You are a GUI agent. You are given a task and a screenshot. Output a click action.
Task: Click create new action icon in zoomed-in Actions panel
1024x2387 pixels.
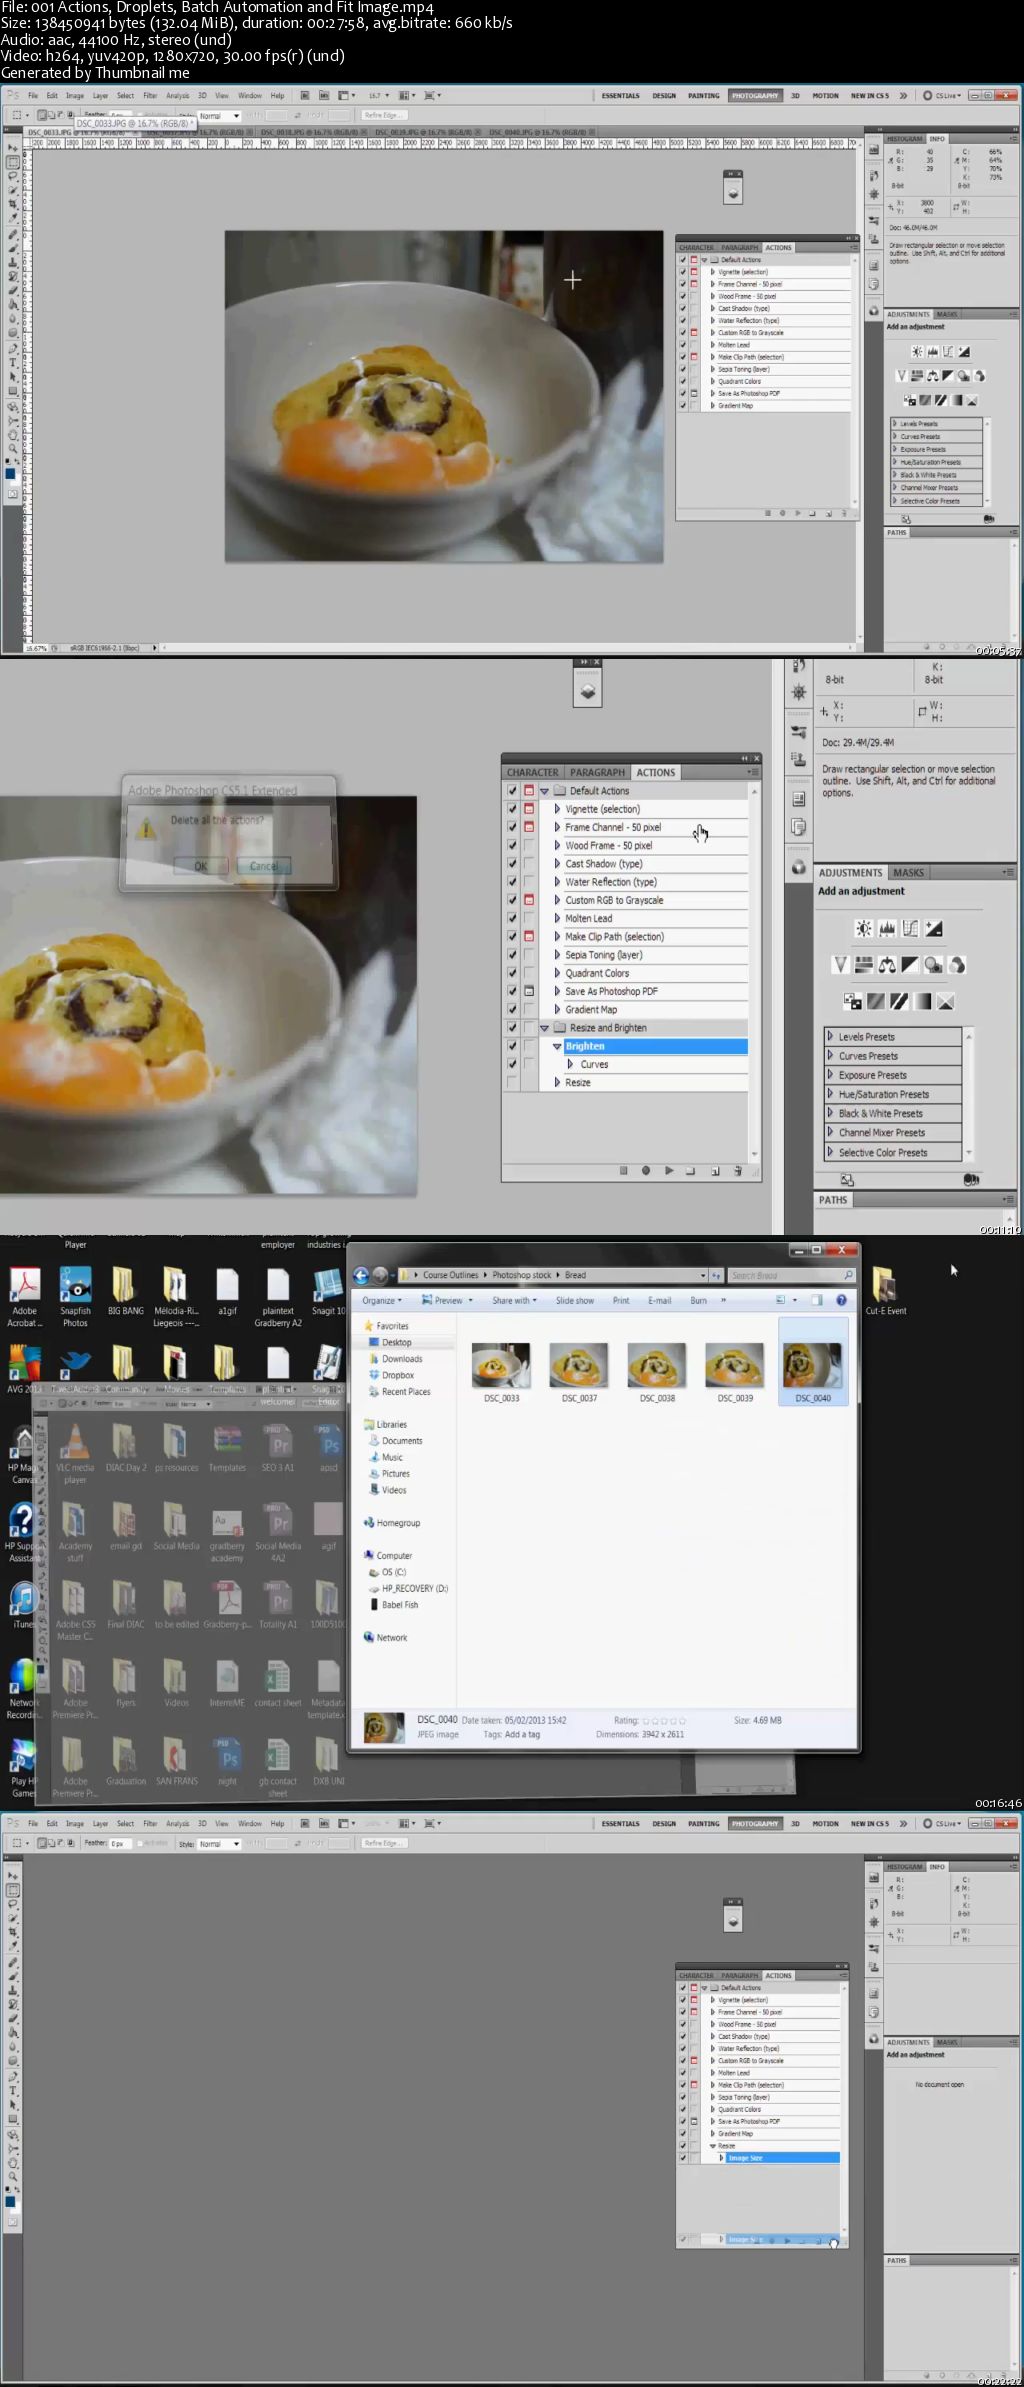tap(715, 1170)
